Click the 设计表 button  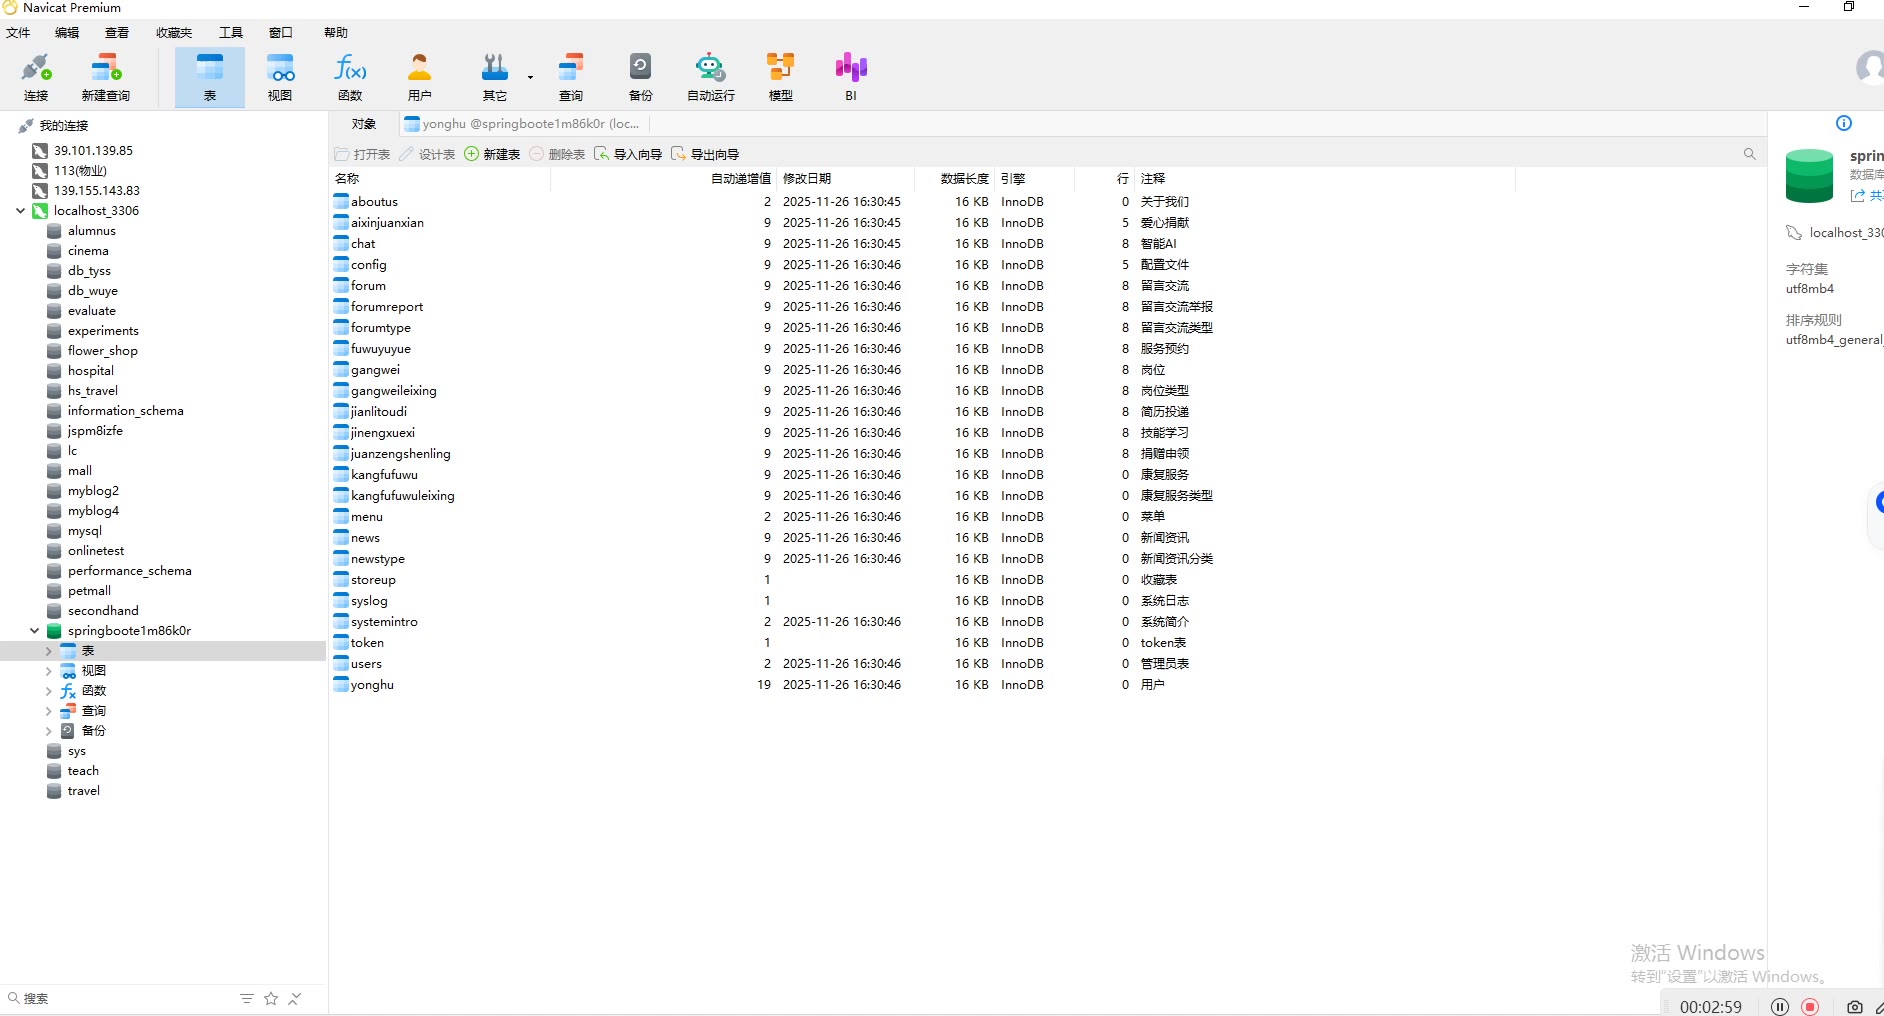point(427,154)
